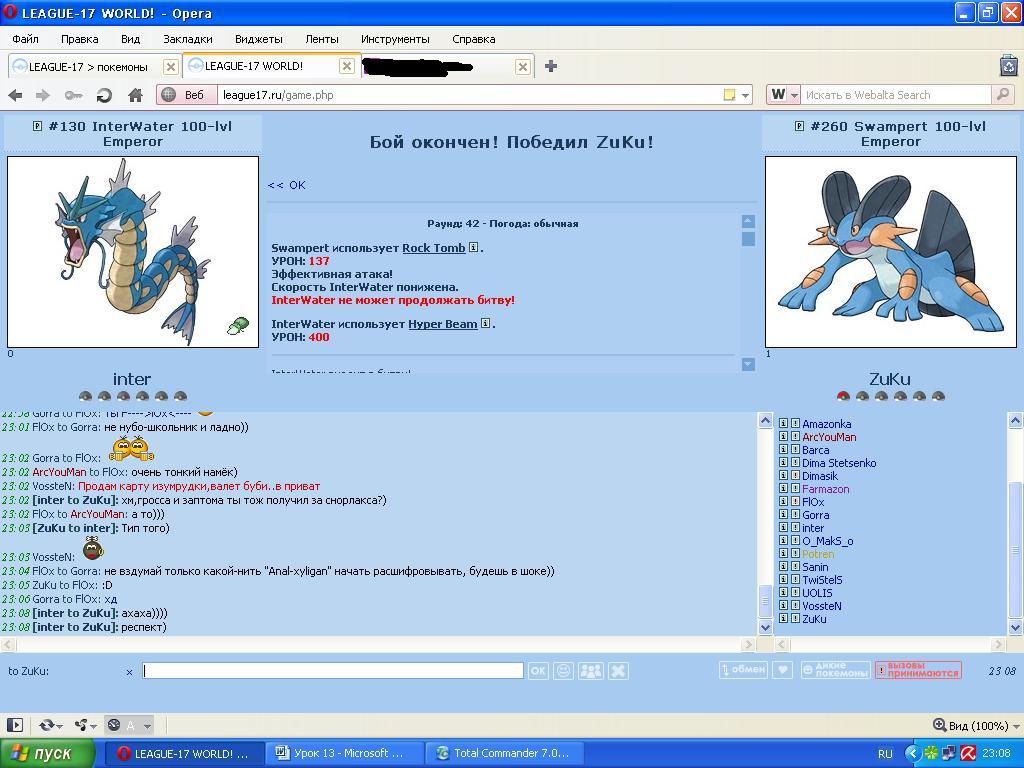Open the Инструменты menu
This screenshot has width=1024, height=768.
395,39
